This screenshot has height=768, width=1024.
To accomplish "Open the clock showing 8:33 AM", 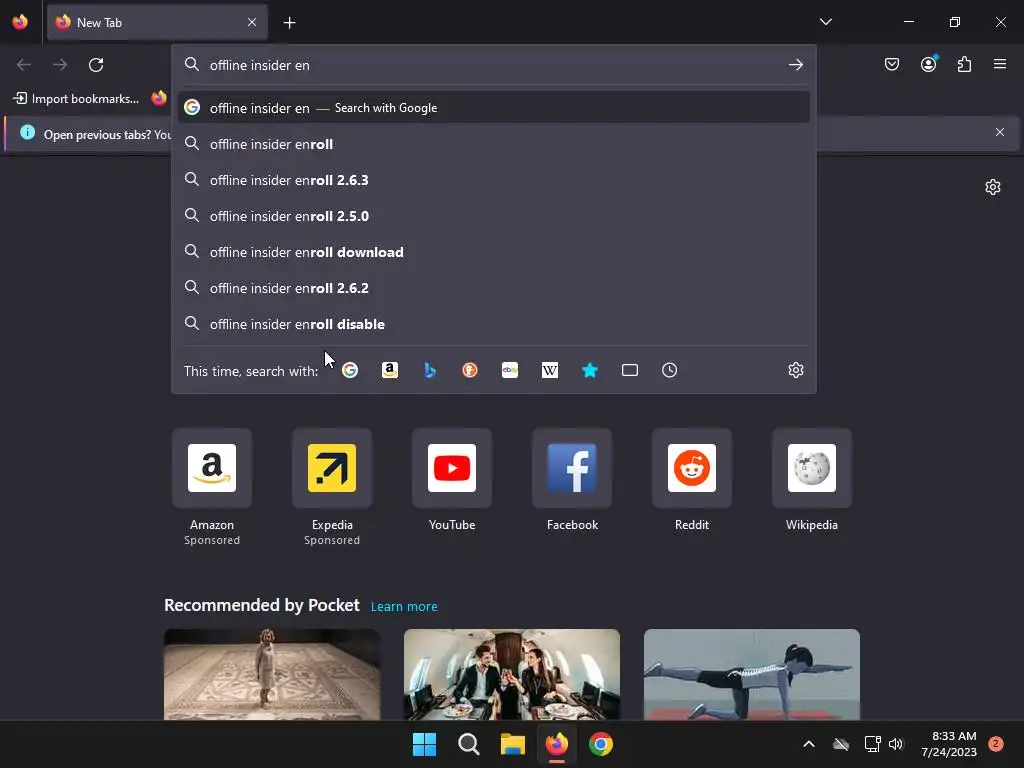I will pos(949,744).
